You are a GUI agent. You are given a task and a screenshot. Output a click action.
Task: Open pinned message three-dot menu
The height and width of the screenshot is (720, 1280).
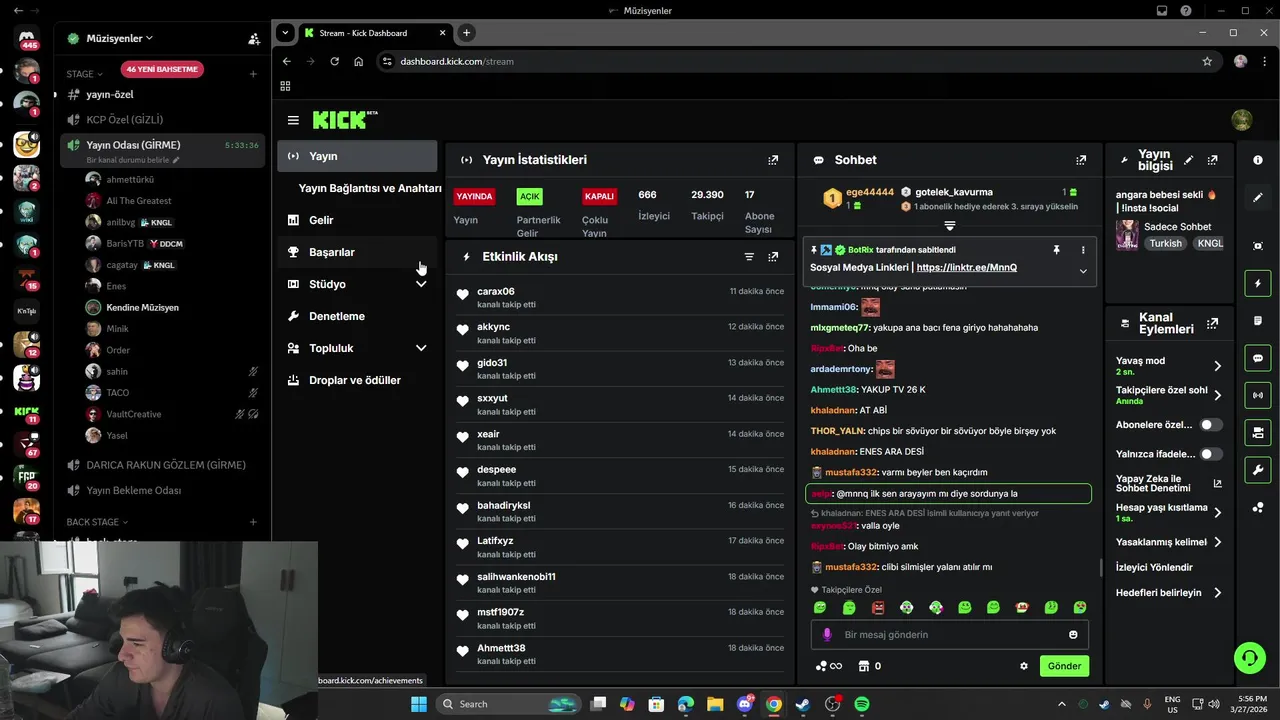pos(1083,250)
